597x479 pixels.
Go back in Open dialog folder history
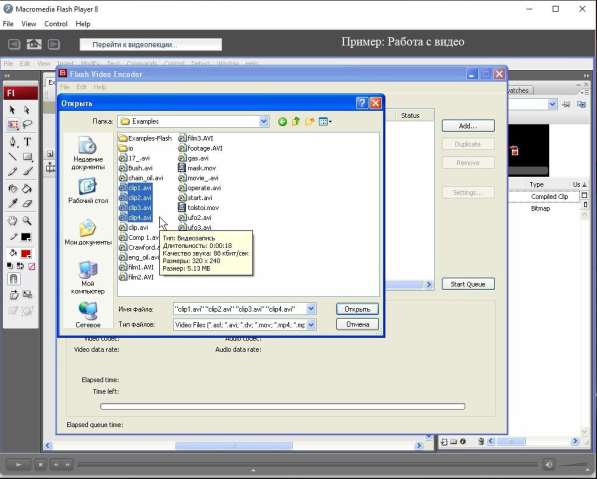coord(282,122)
